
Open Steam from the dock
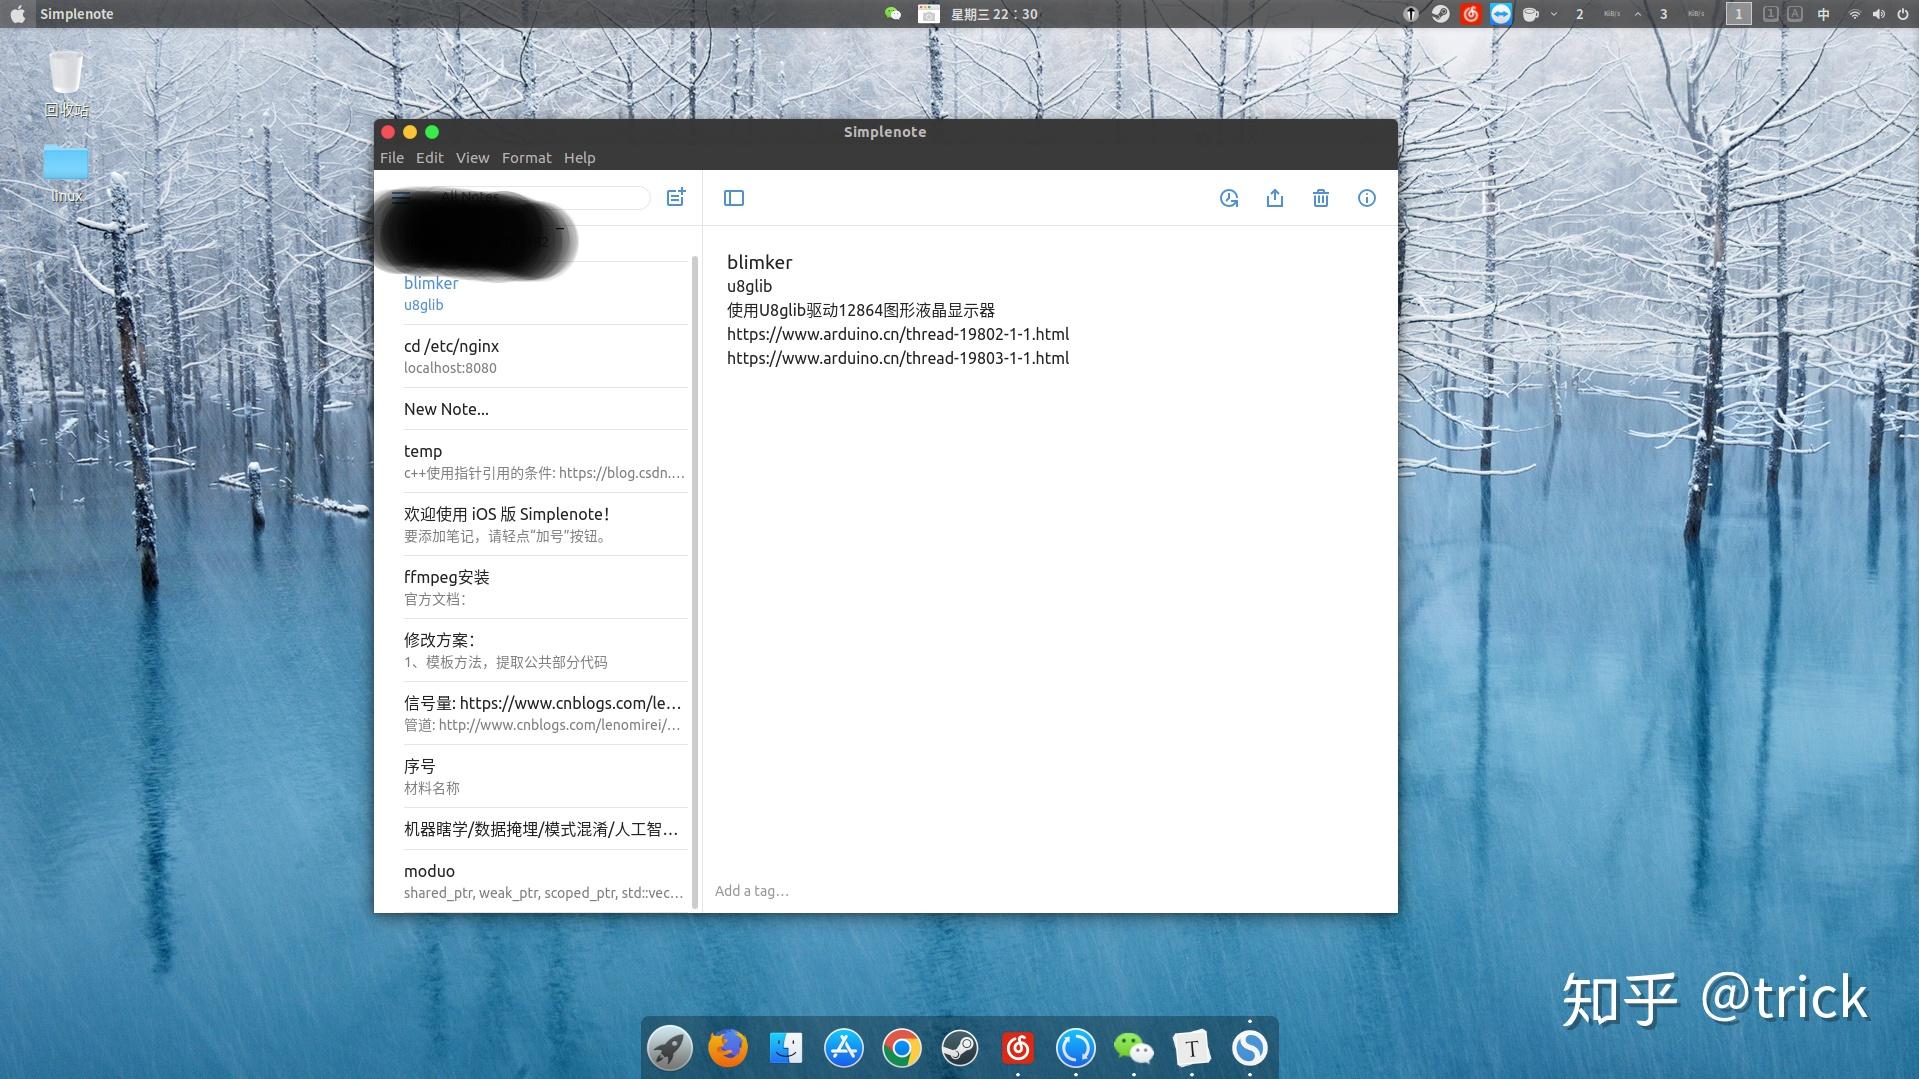click(959, 1047)
